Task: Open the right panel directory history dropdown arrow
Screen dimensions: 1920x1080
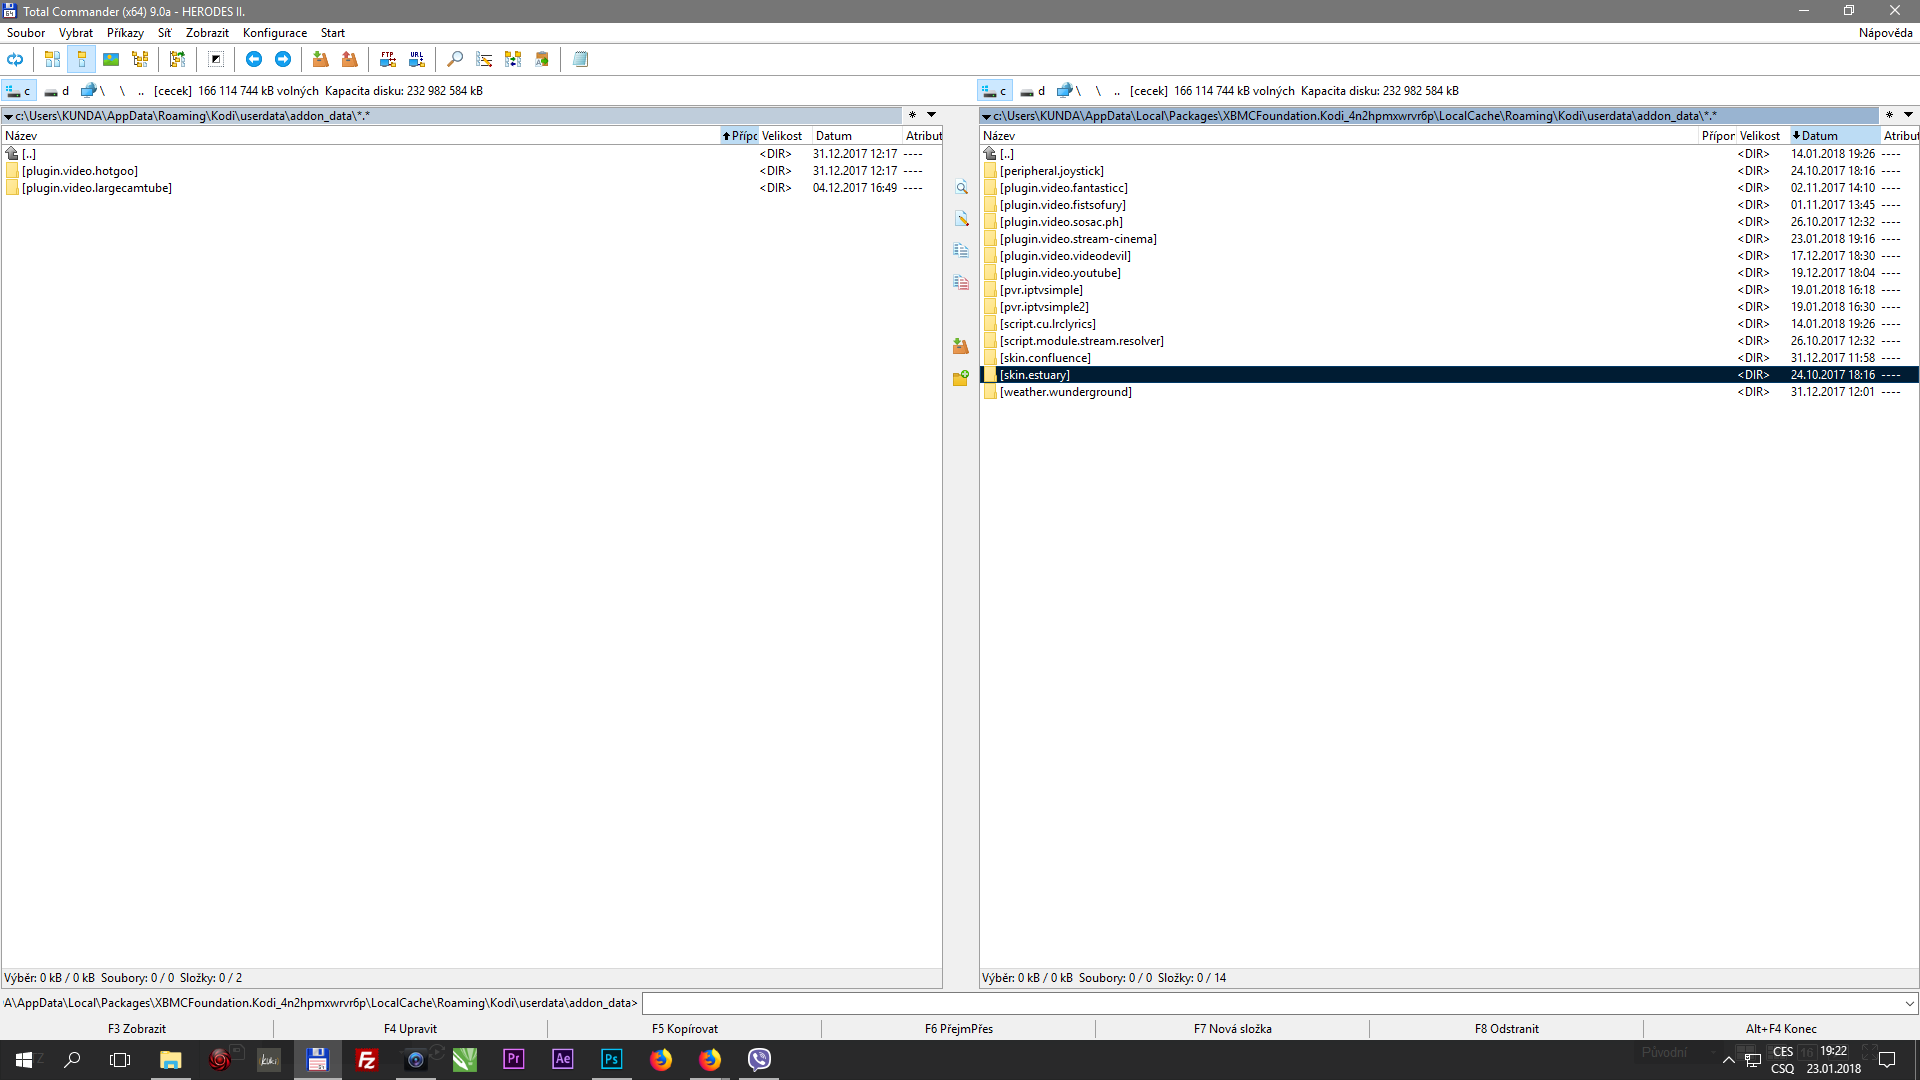Action: (1908, 115)
